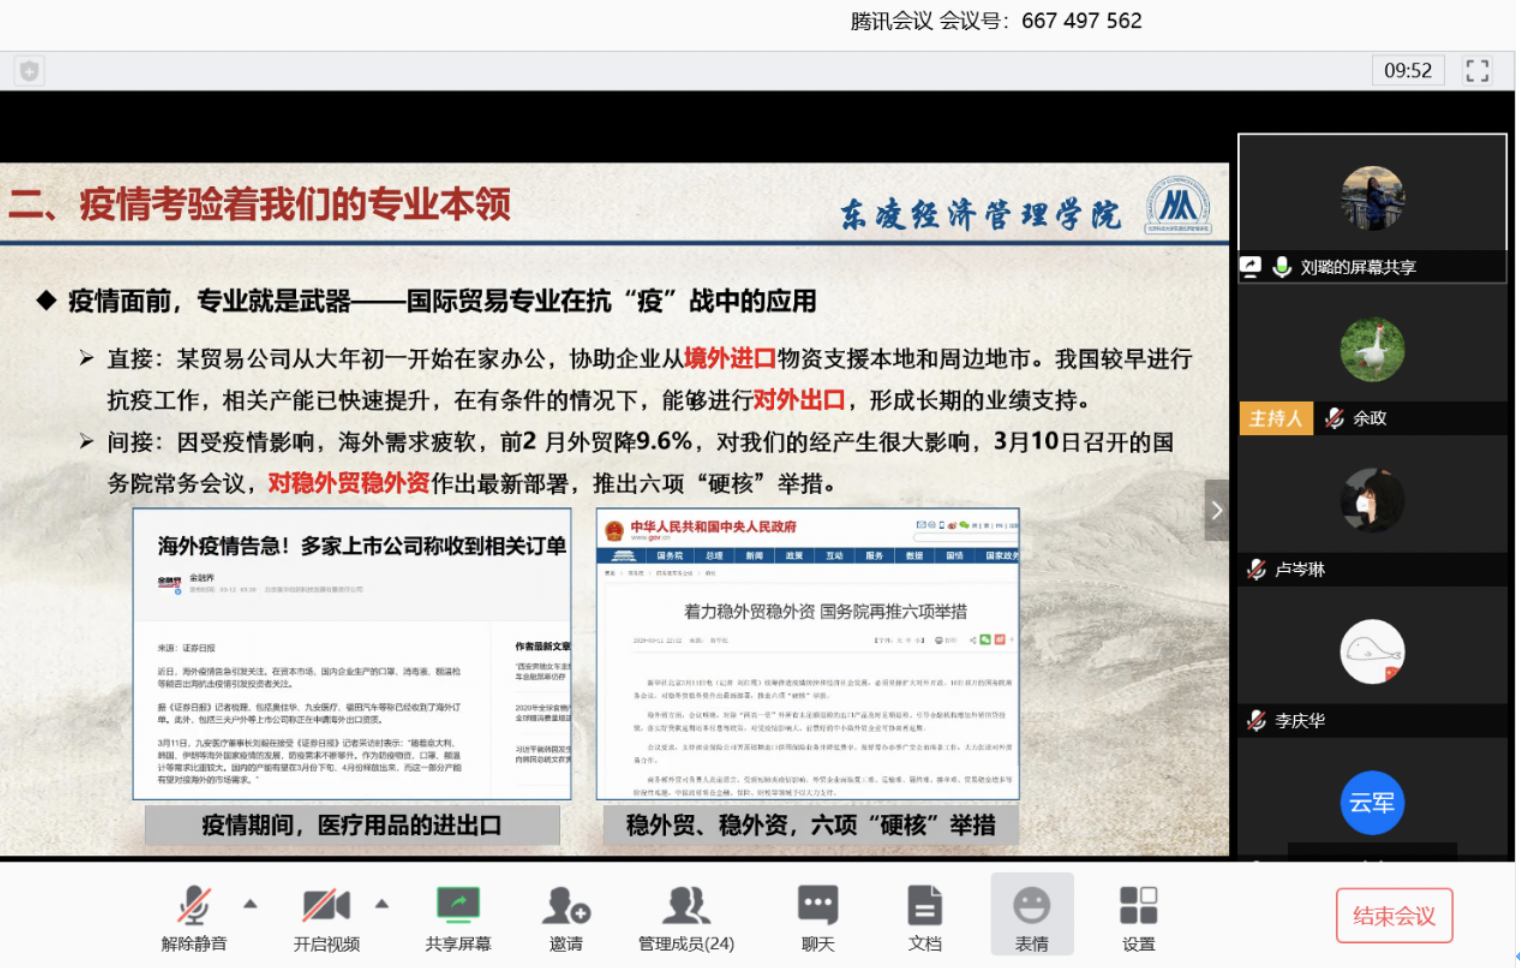Open 管理成员(24) member list
1520x968 pixels.
[686, 917]
